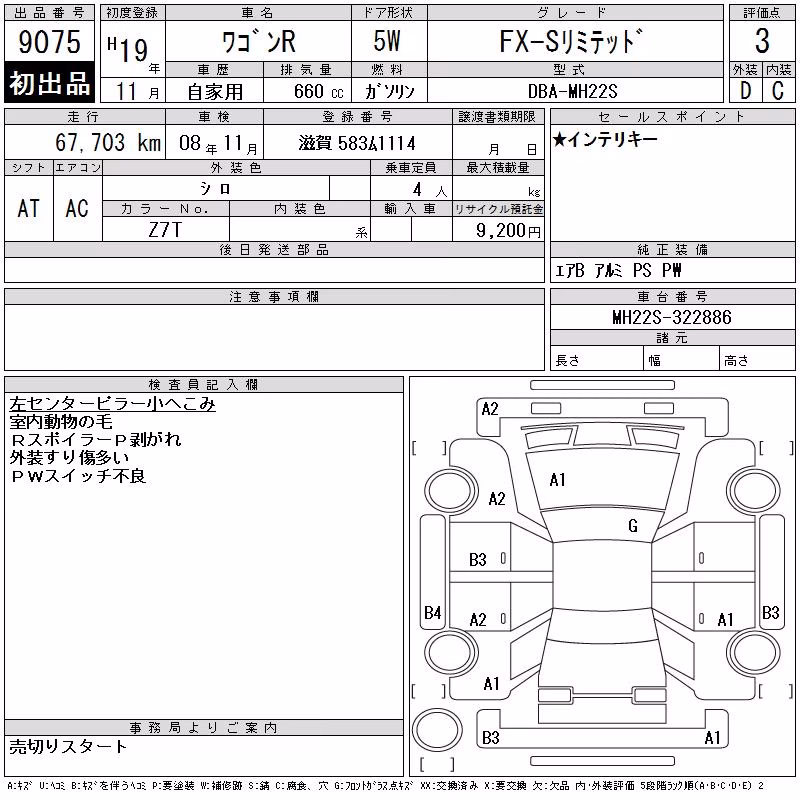Image resolution: width=800 pixels, height=800 pixels.
Task: Click the chassis number MH22S-322886
Action: pos(672,317)
